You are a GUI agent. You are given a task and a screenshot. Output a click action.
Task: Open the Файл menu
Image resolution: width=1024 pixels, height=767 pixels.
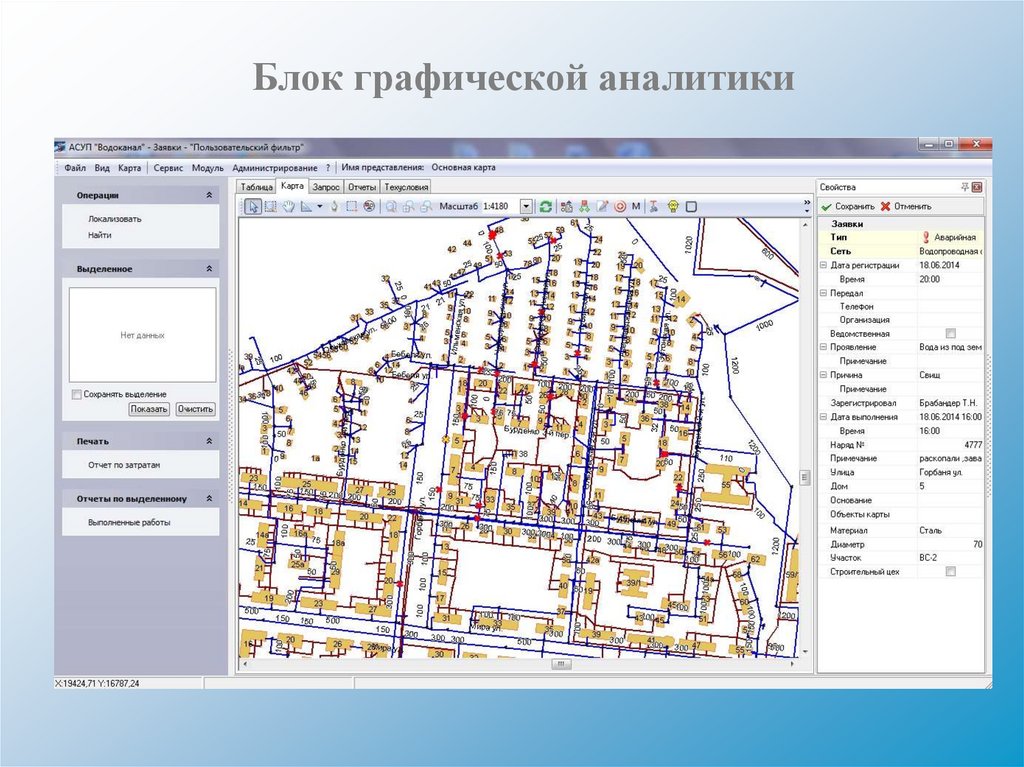coord(75,168)
